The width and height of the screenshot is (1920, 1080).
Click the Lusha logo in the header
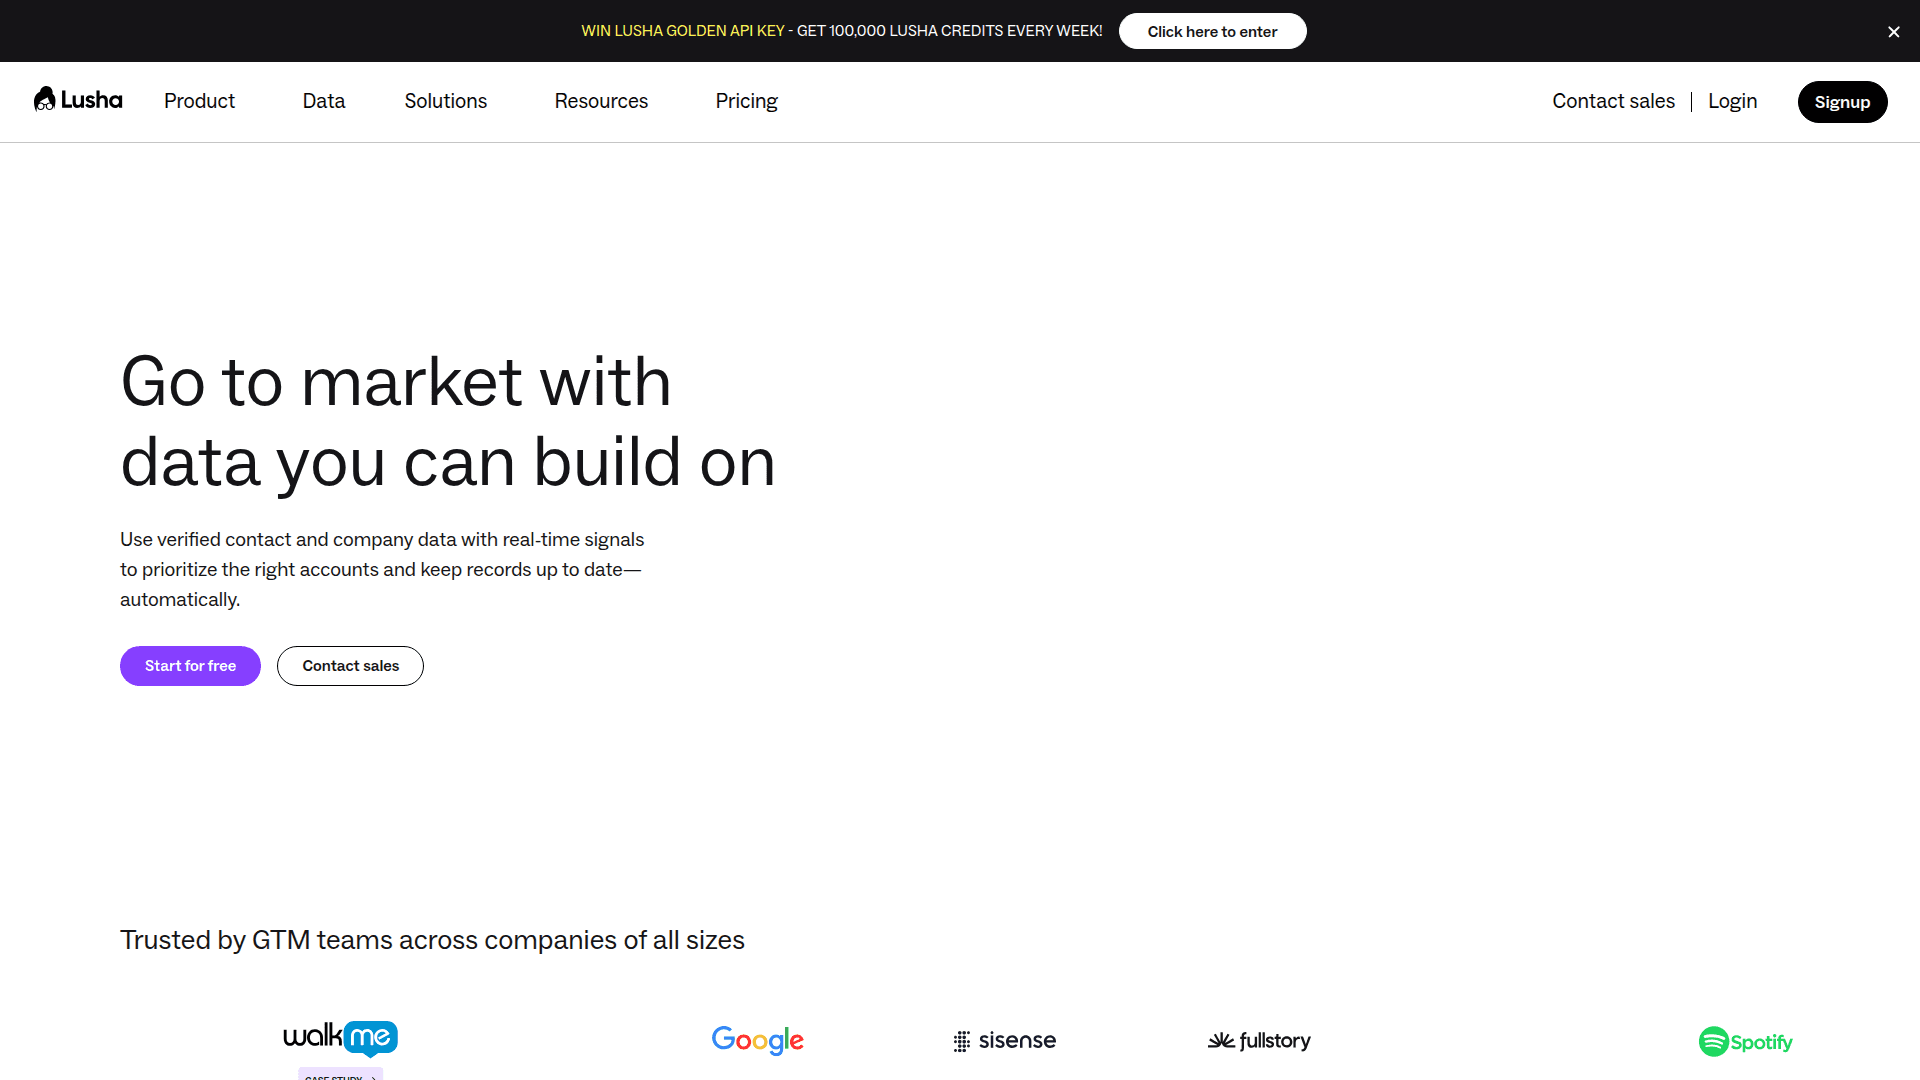tap(78, 100)
